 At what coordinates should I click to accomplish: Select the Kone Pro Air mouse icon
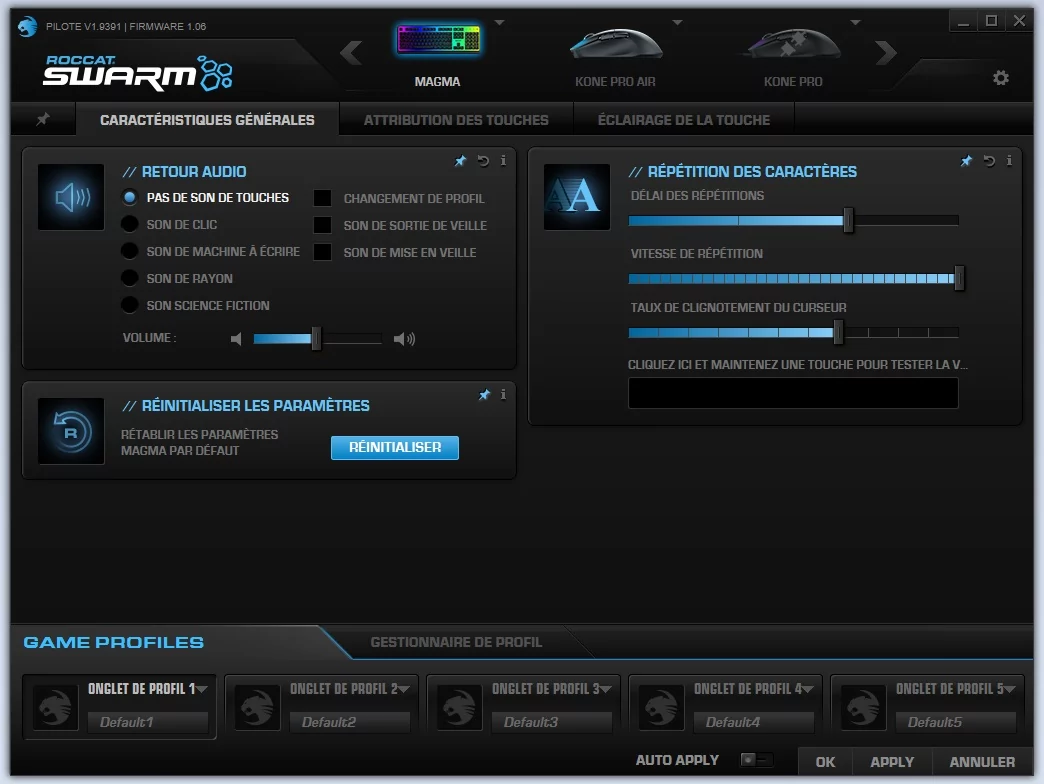[x=616, y=43]
